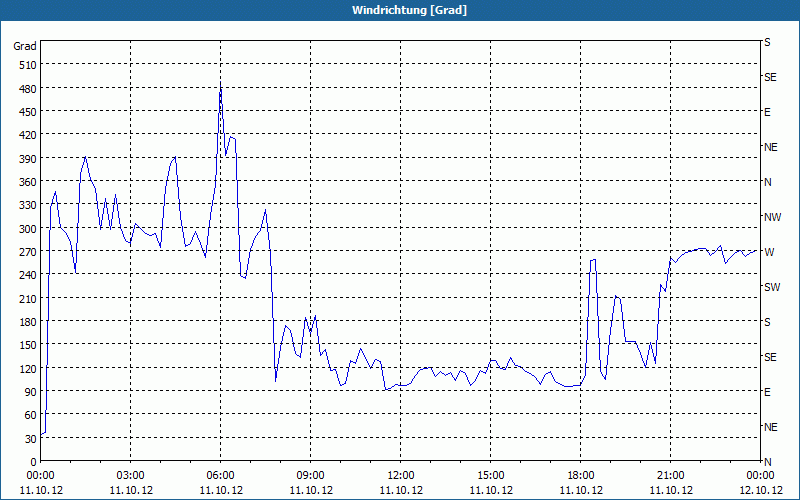Select the 330 axis value
Viewport: 800px width, 500px height.
tap(28, 205)
